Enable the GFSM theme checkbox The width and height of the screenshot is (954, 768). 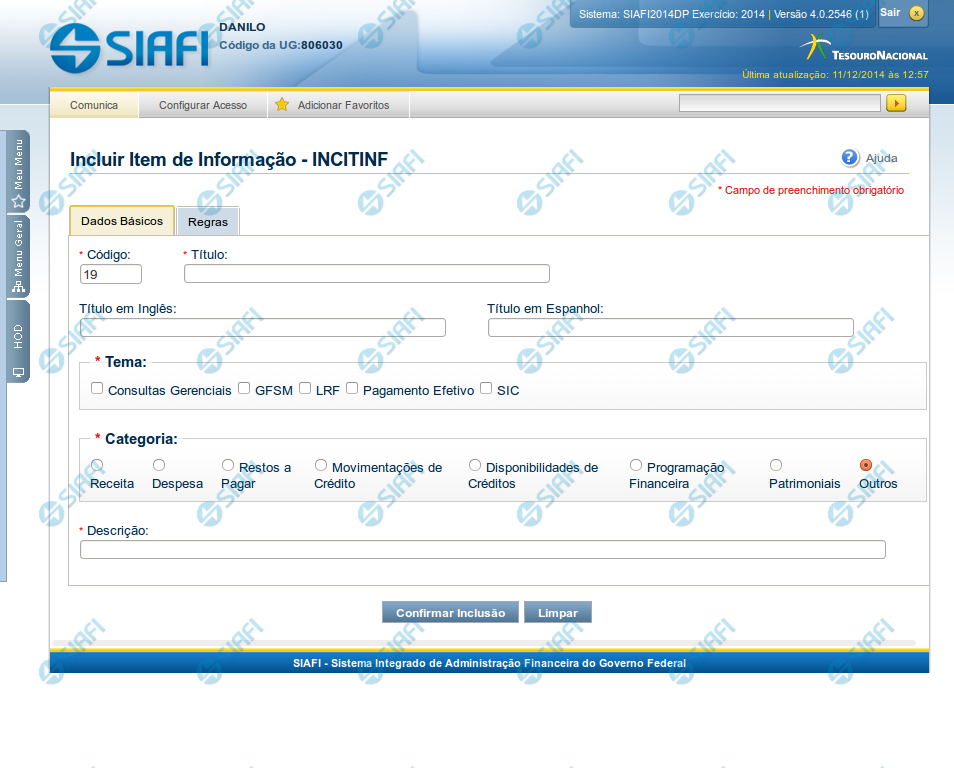[x=244, y=389]
